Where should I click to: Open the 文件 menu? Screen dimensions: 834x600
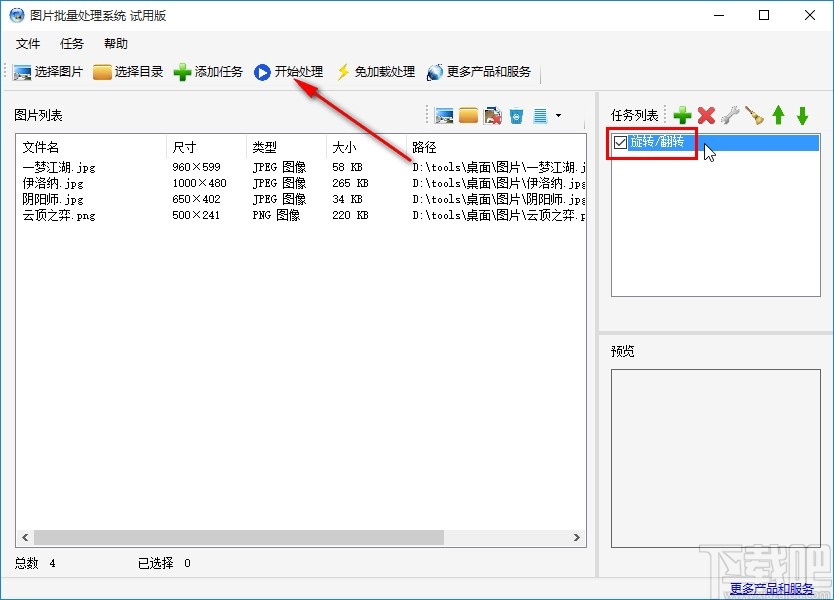(28, 43)
